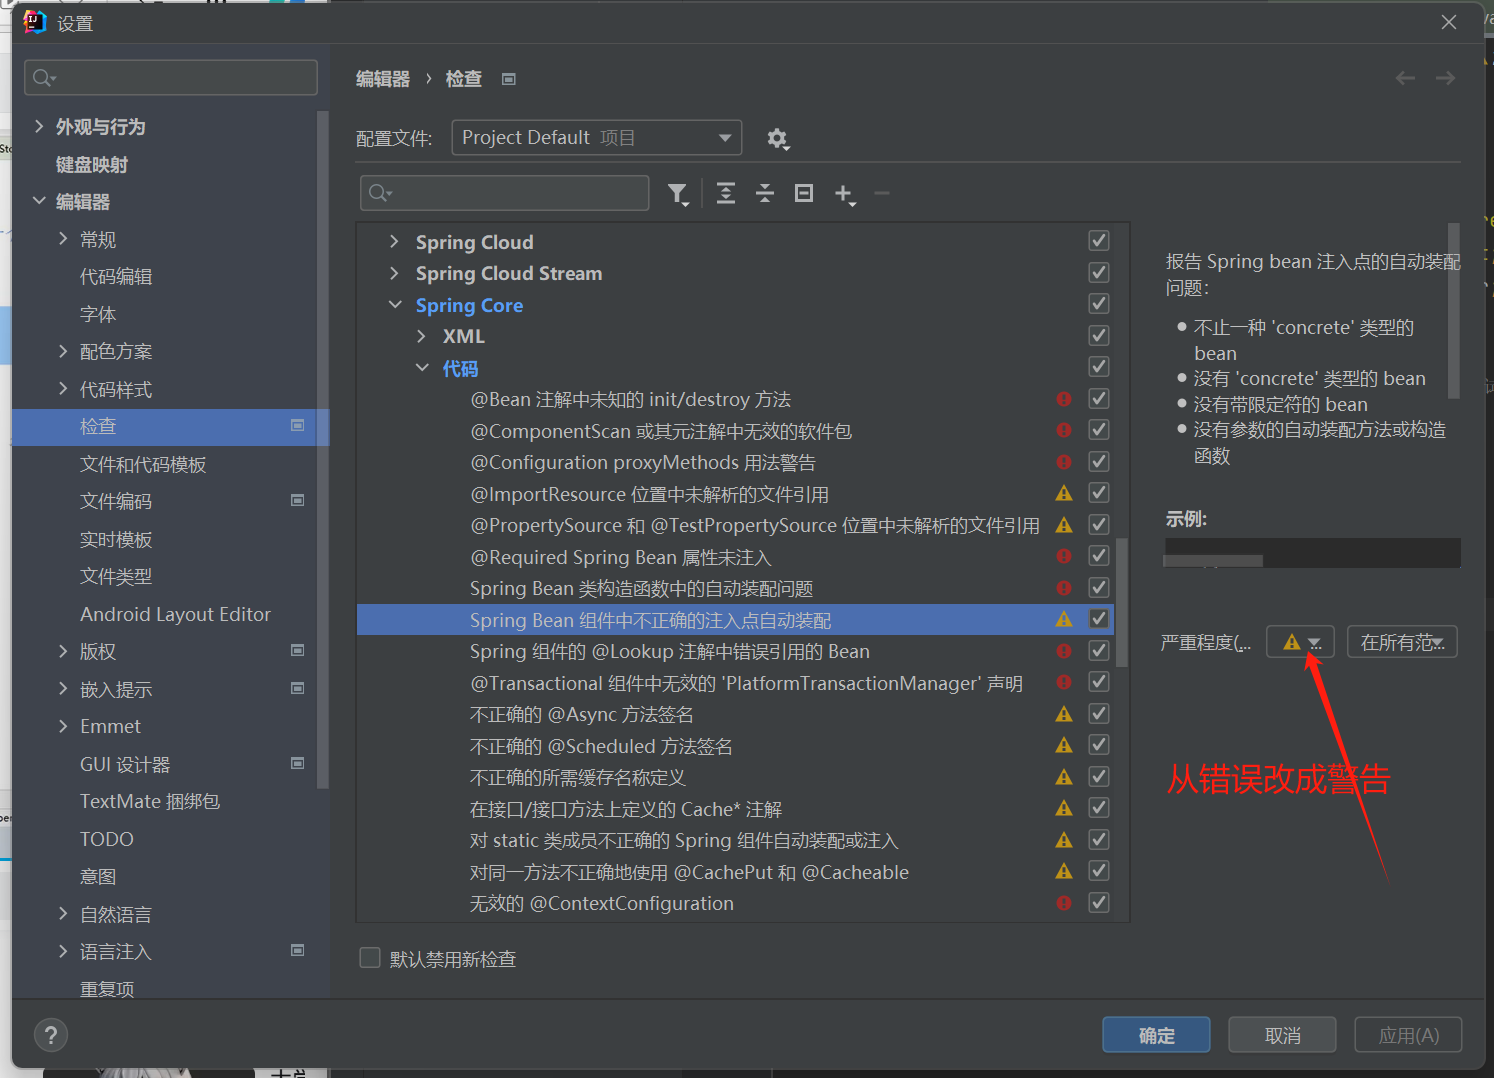Select the Spring Bean 类构造函数中的自动装配问题 inspection

pyautogui.click(x=641, y=588)
